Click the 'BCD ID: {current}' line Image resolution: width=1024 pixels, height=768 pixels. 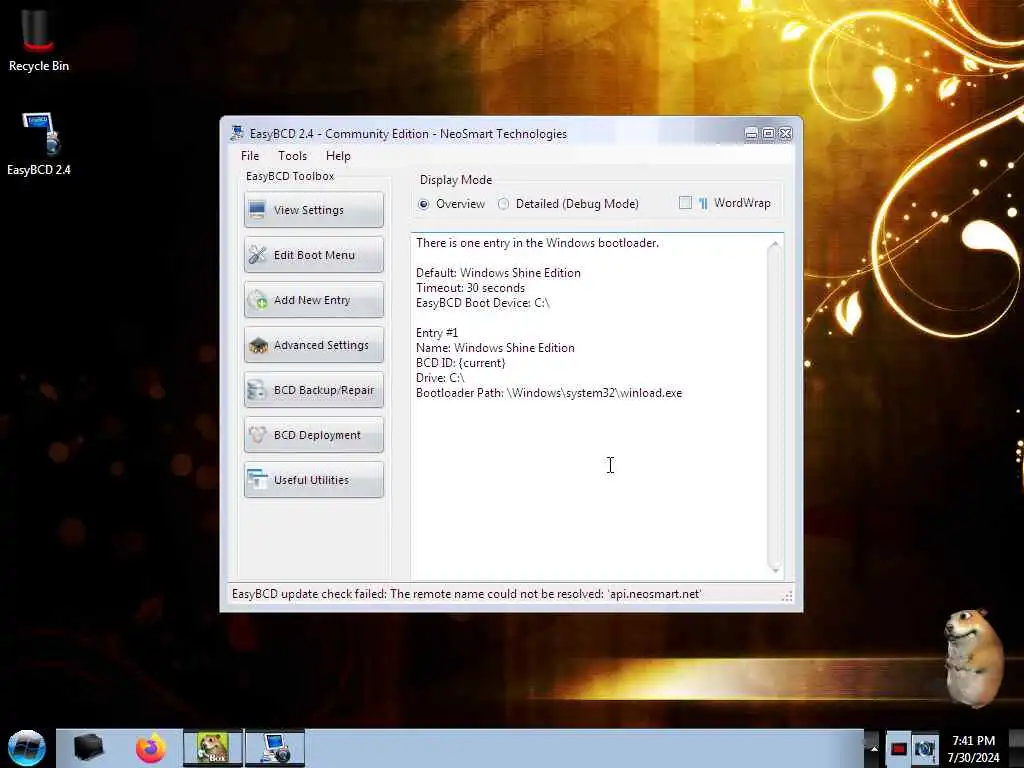460,363
